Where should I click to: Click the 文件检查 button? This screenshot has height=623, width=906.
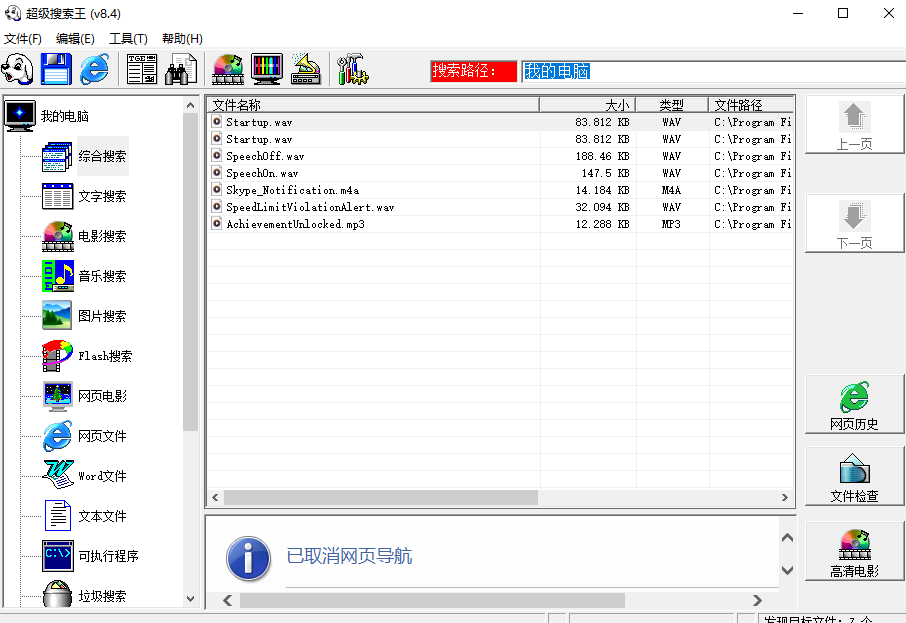point(854,476)
